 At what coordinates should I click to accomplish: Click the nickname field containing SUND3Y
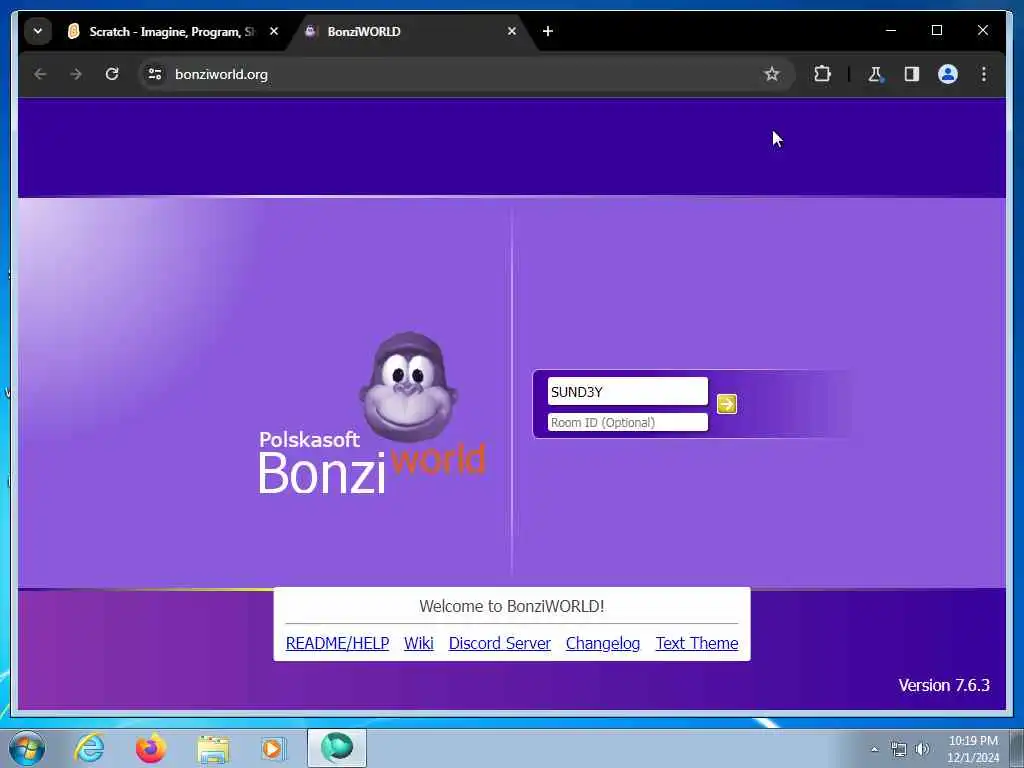[x=627, y=391]
